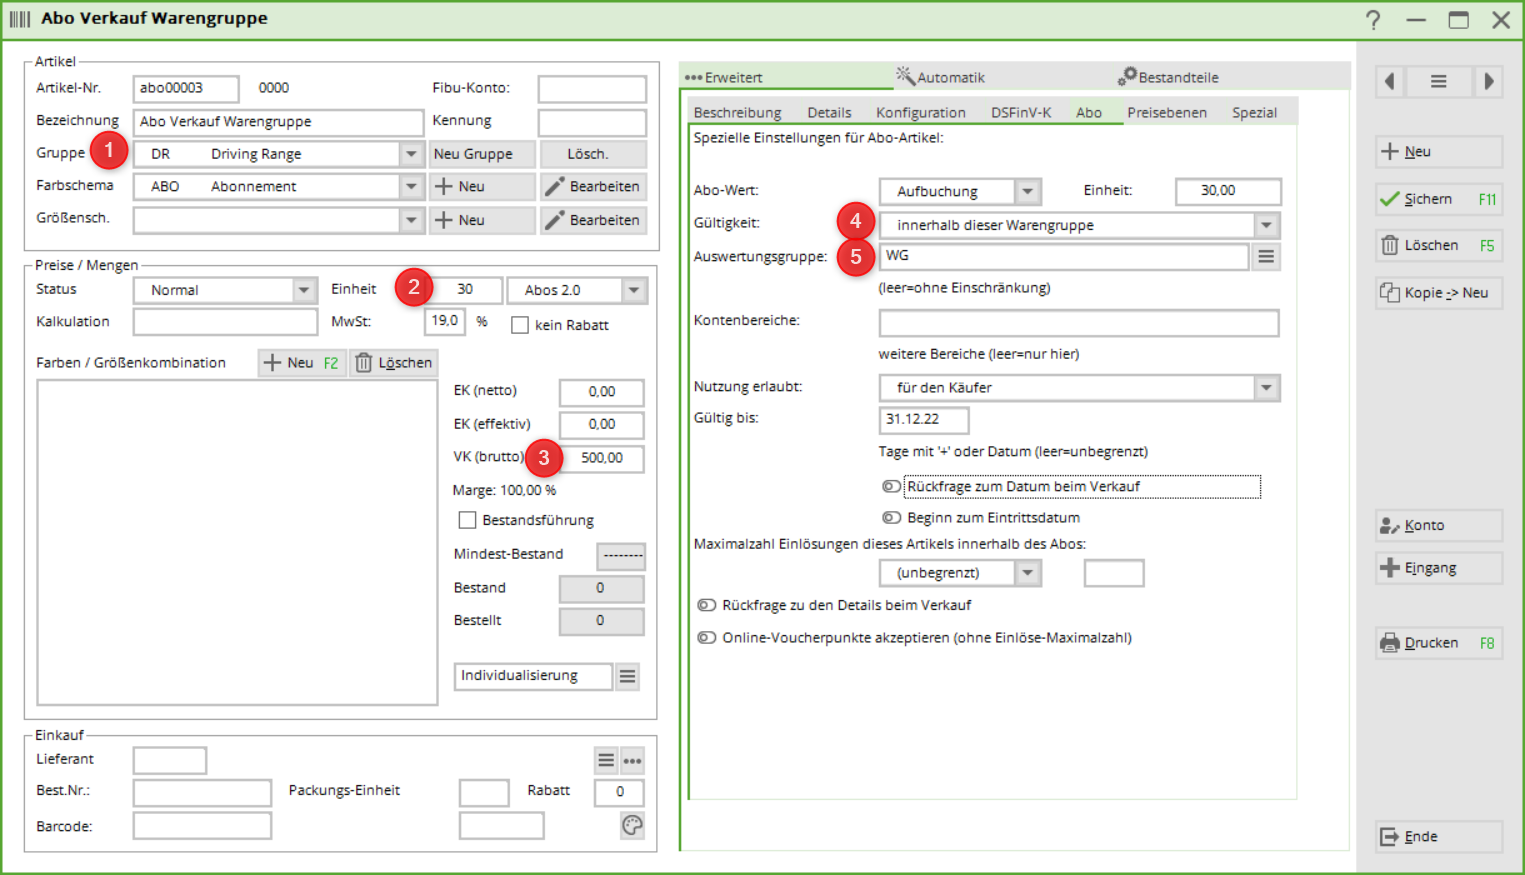
Task: Click the three-dots icon in Einkauf section
Action: [x=633, y=761]
